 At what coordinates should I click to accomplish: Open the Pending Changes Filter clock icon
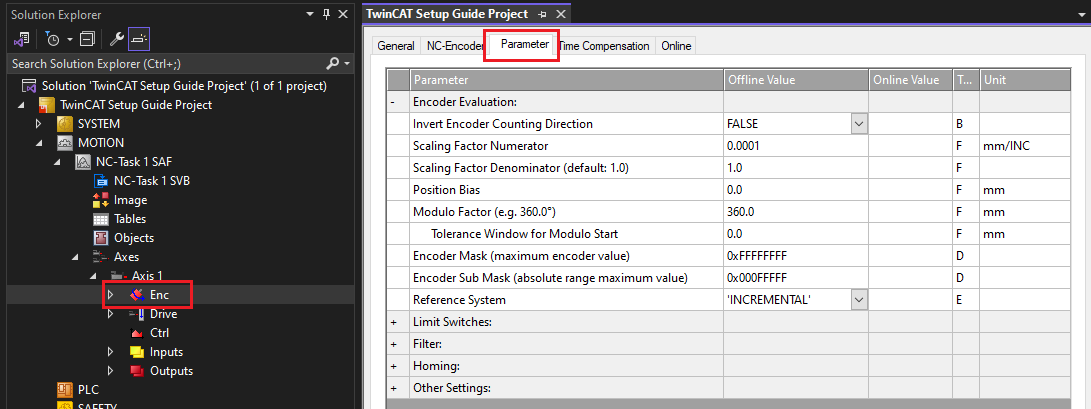[53, 39]
